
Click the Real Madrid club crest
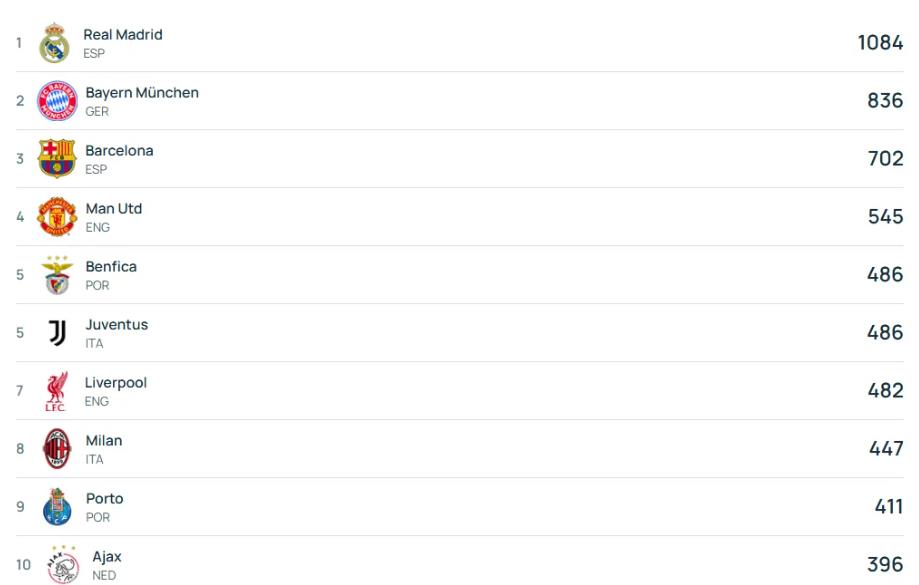click(55, 43)
